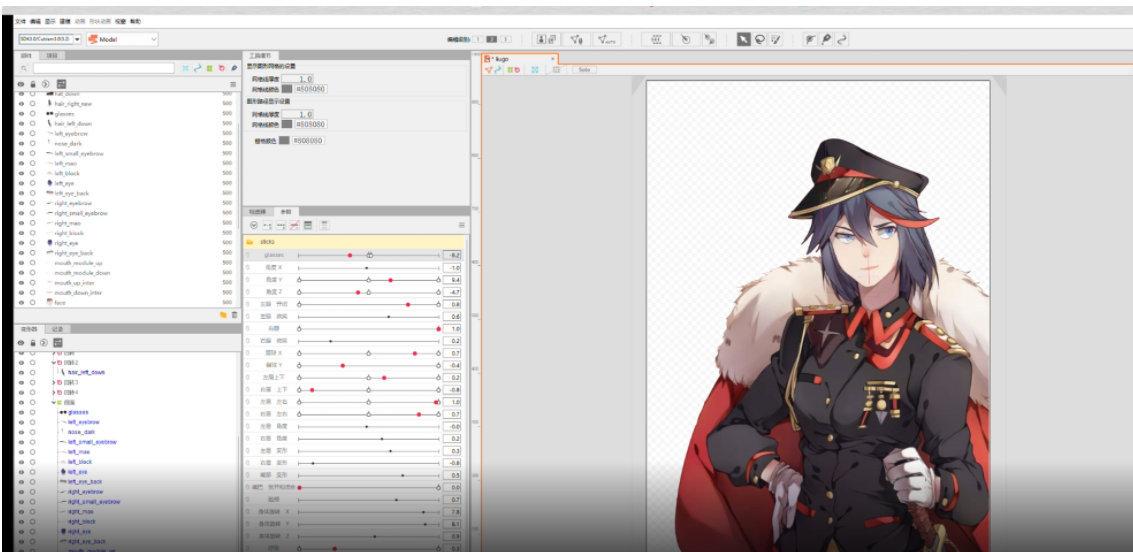Click the parts search input field
Image resolution: width=1133 pixels, height=552 pixels.
(103, 68)
